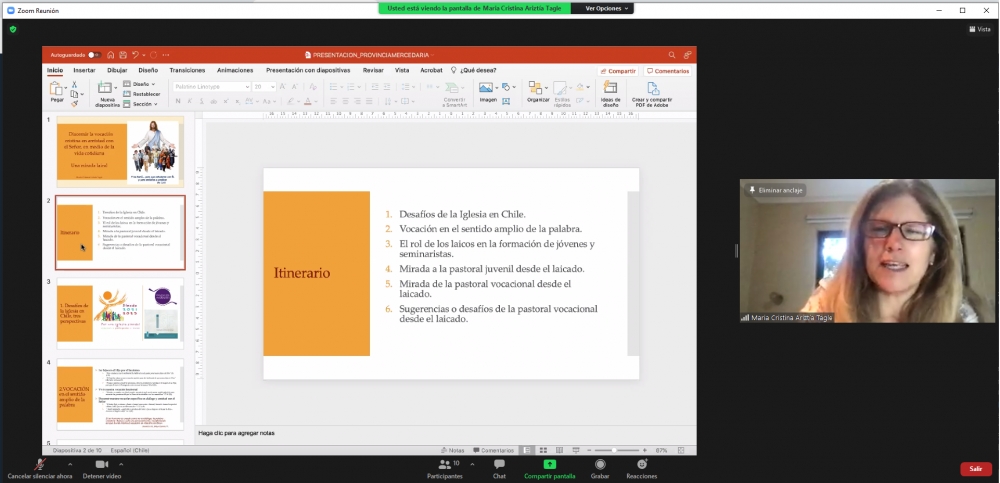Open the Reacciones menu

(641, 465)
